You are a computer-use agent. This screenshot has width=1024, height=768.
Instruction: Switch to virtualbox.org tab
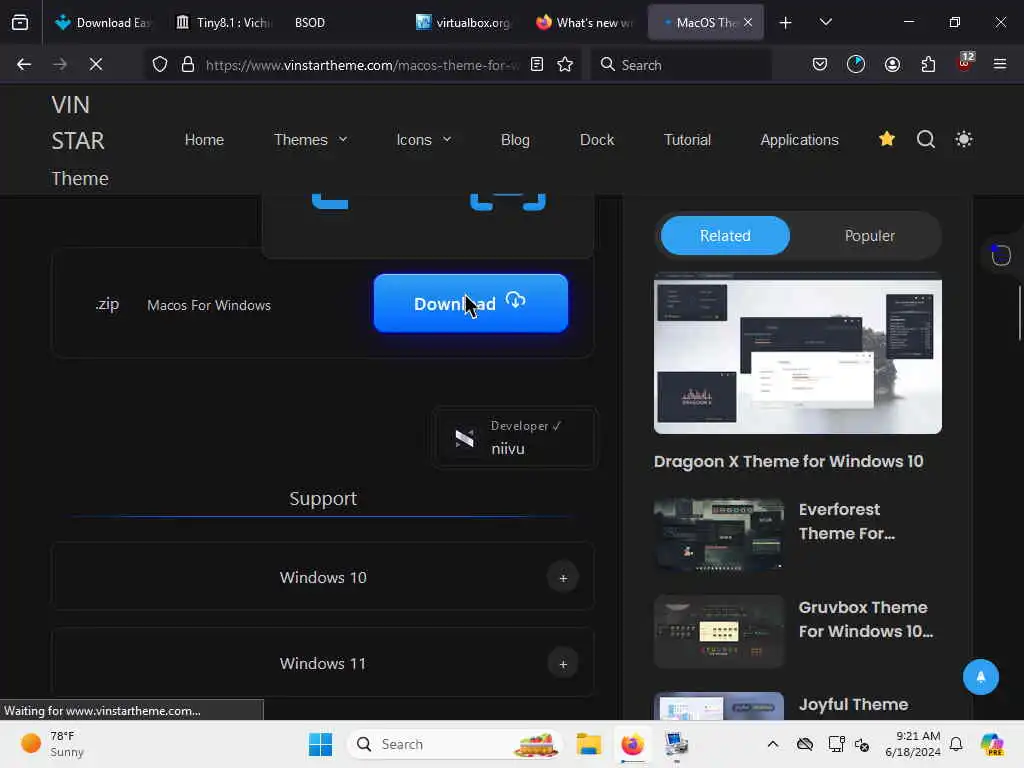click(463, 23)
